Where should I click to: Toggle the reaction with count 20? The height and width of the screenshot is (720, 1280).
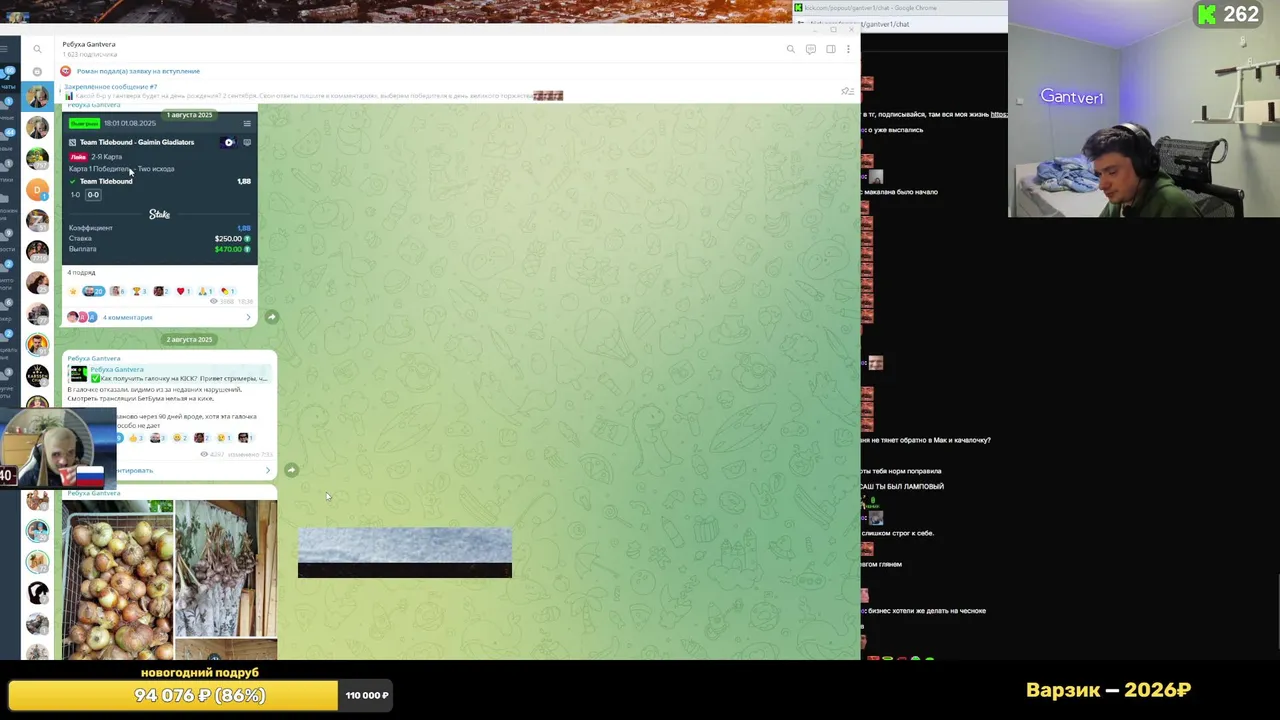pyautogui.click(x=93, y=291)
